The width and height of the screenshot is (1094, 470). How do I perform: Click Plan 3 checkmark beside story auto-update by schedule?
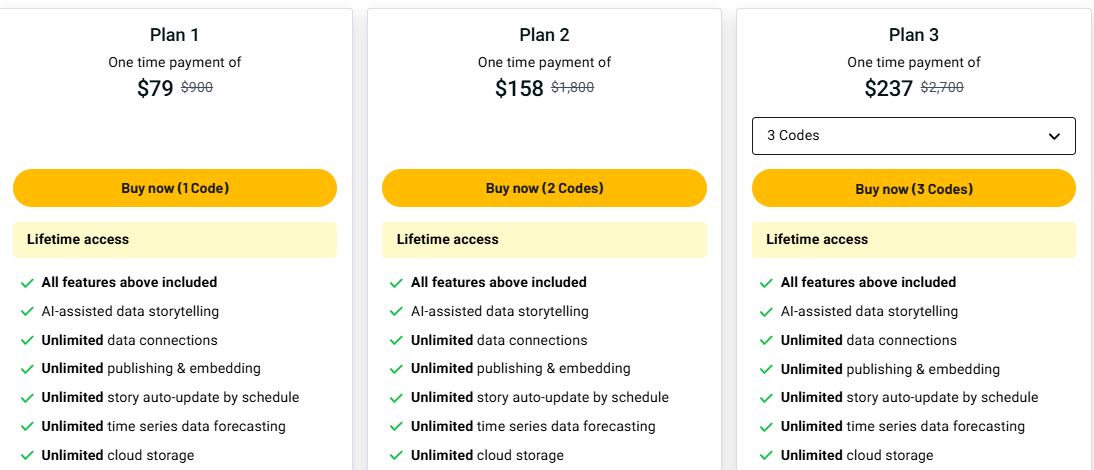pos(766,398)
